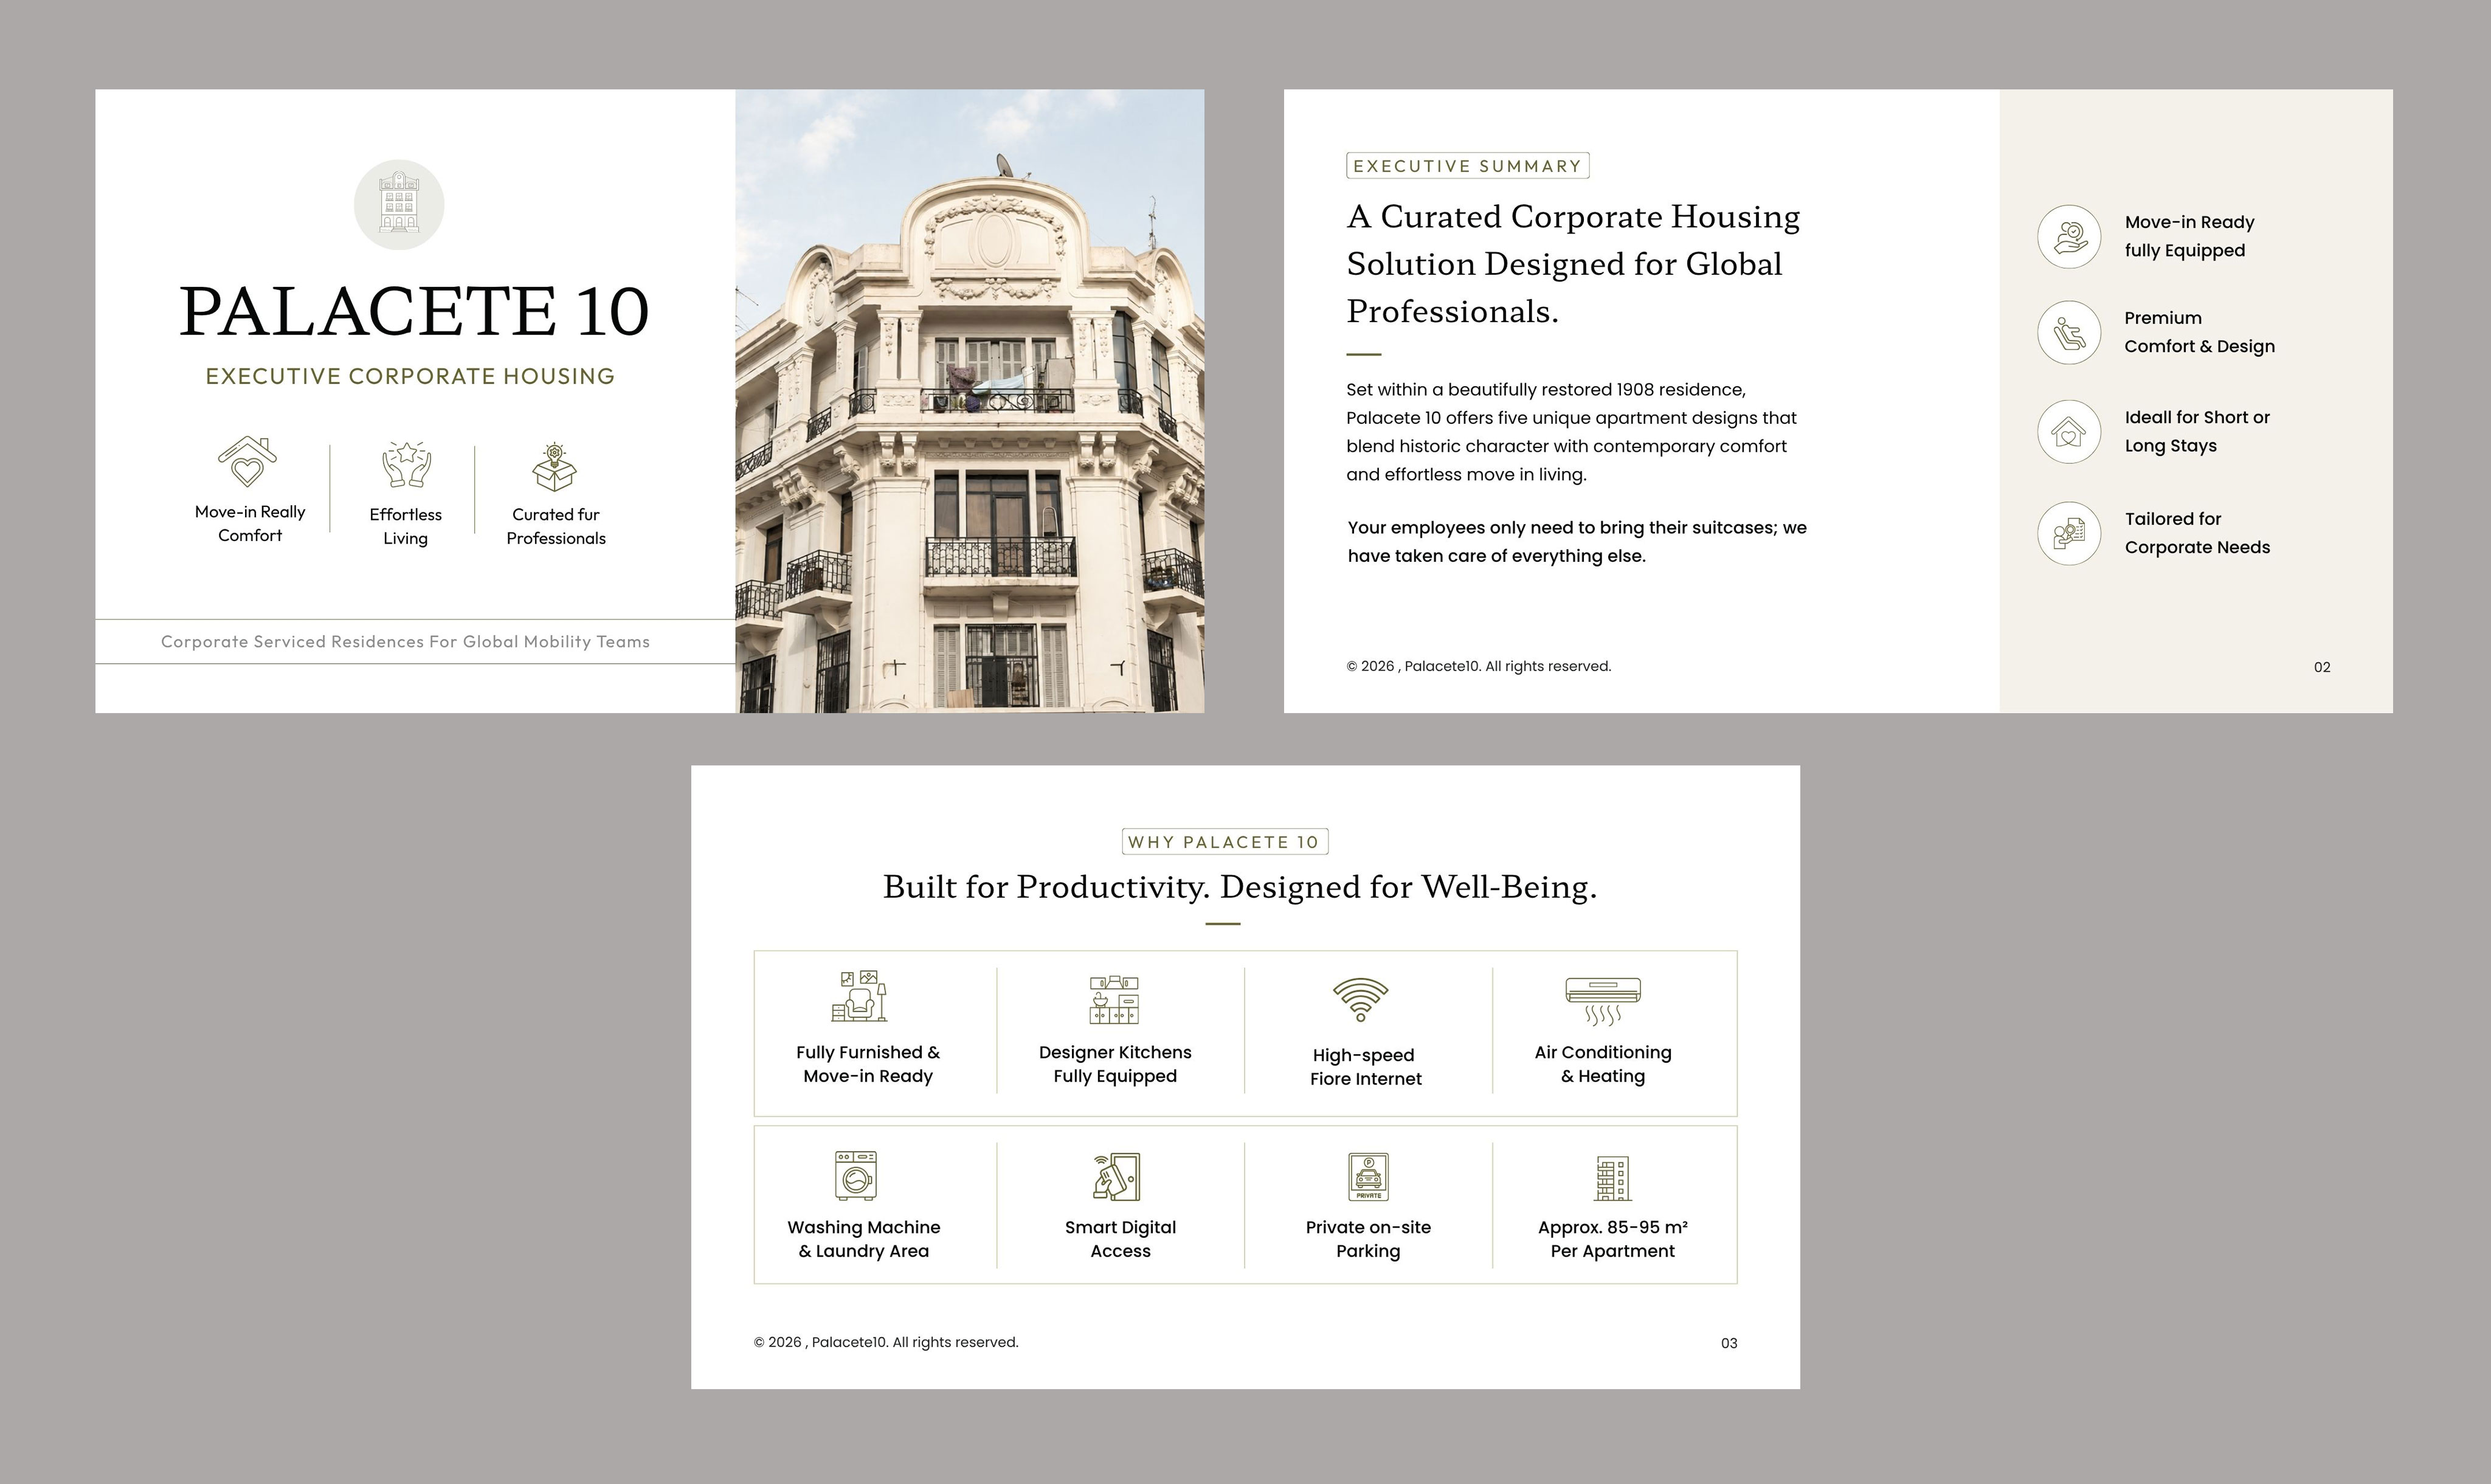Screen dimensions: 2491x1484
Task: Select the EXECUTIVE CORPORATE HOUSING subtitle
Action: pos(410,376)
